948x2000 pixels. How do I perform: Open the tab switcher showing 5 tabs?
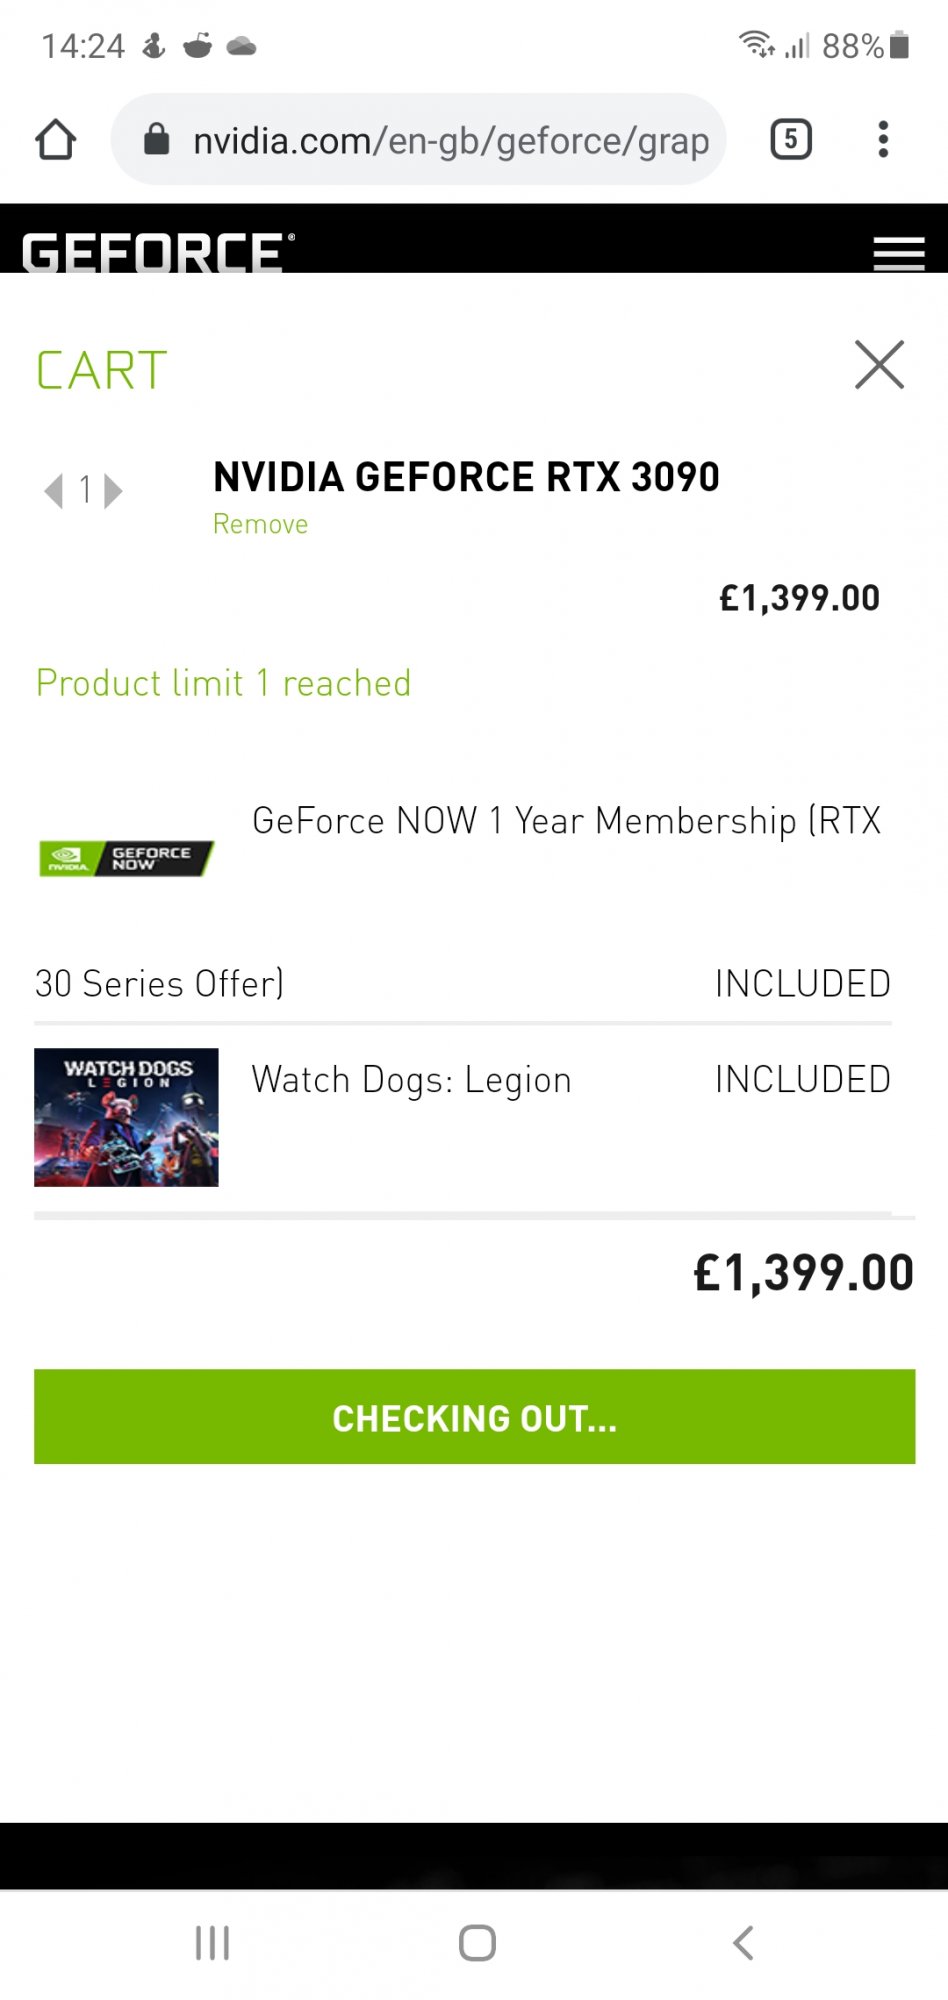(x=790, y=139)
